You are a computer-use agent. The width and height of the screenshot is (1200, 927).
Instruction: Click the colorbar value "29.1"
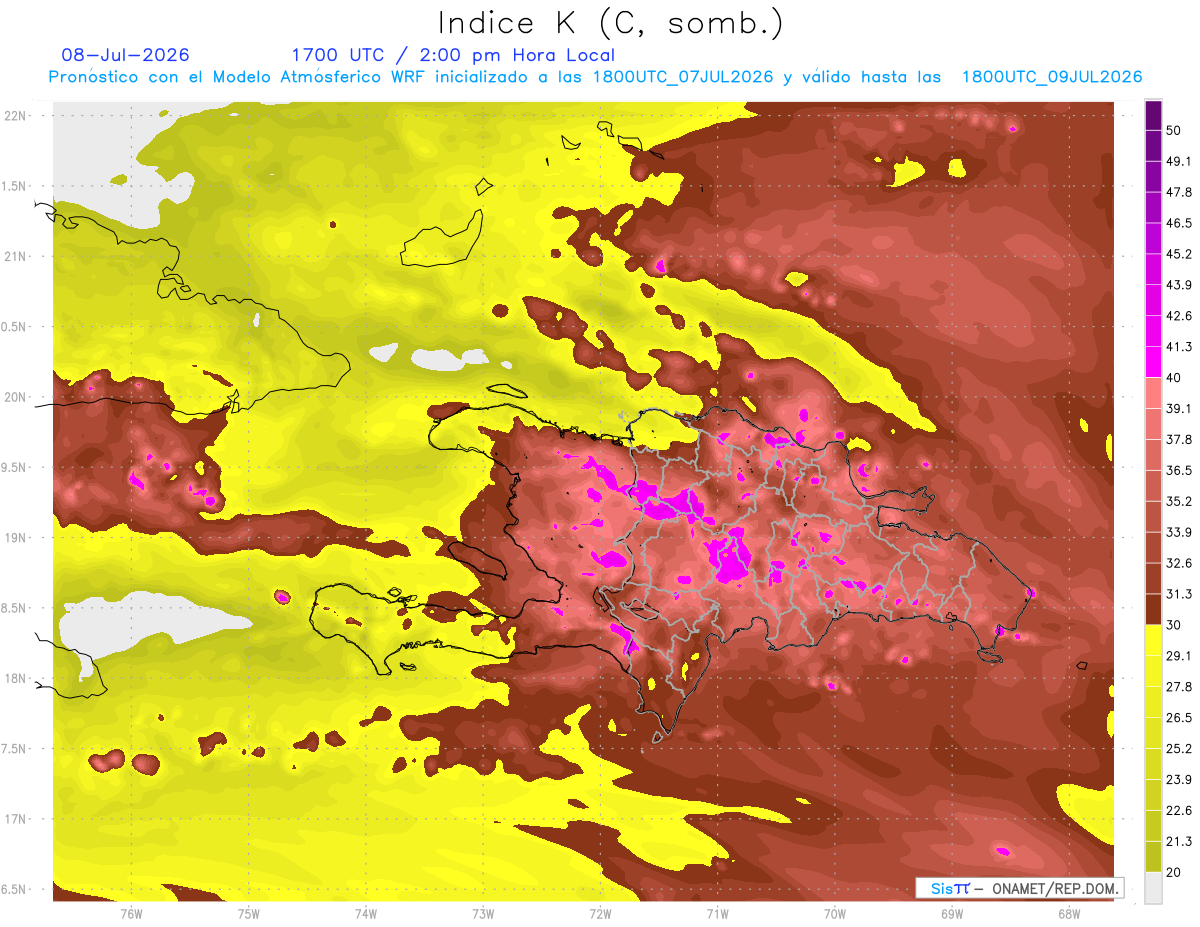[1178, 656]
